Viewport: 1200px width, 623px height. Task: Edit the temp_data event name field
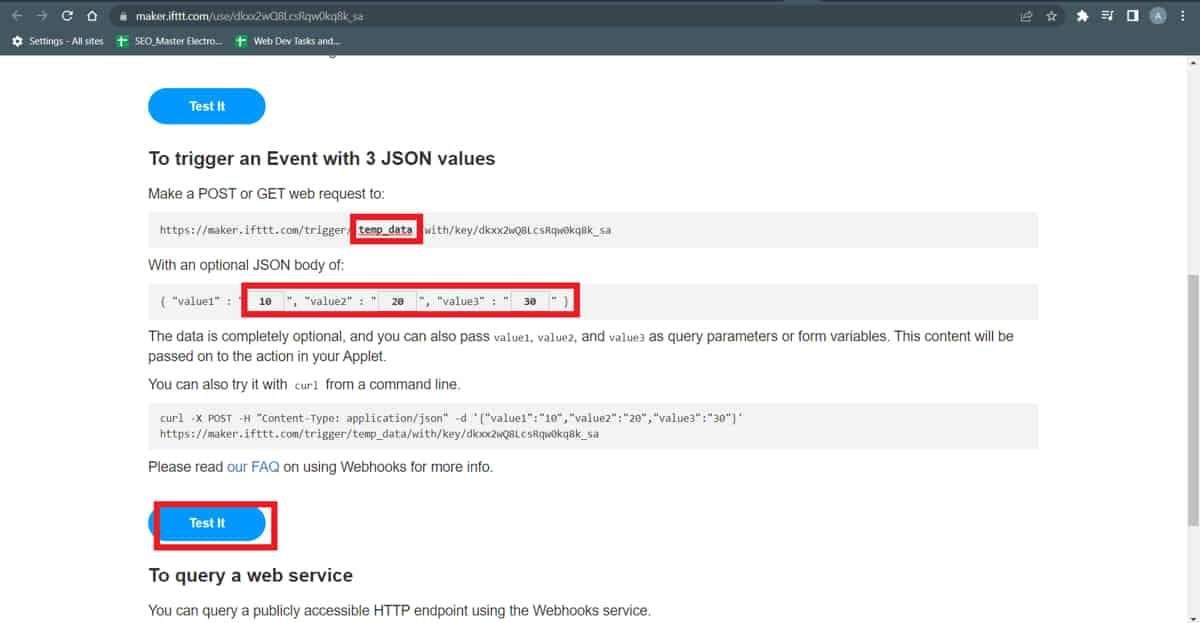386,230
